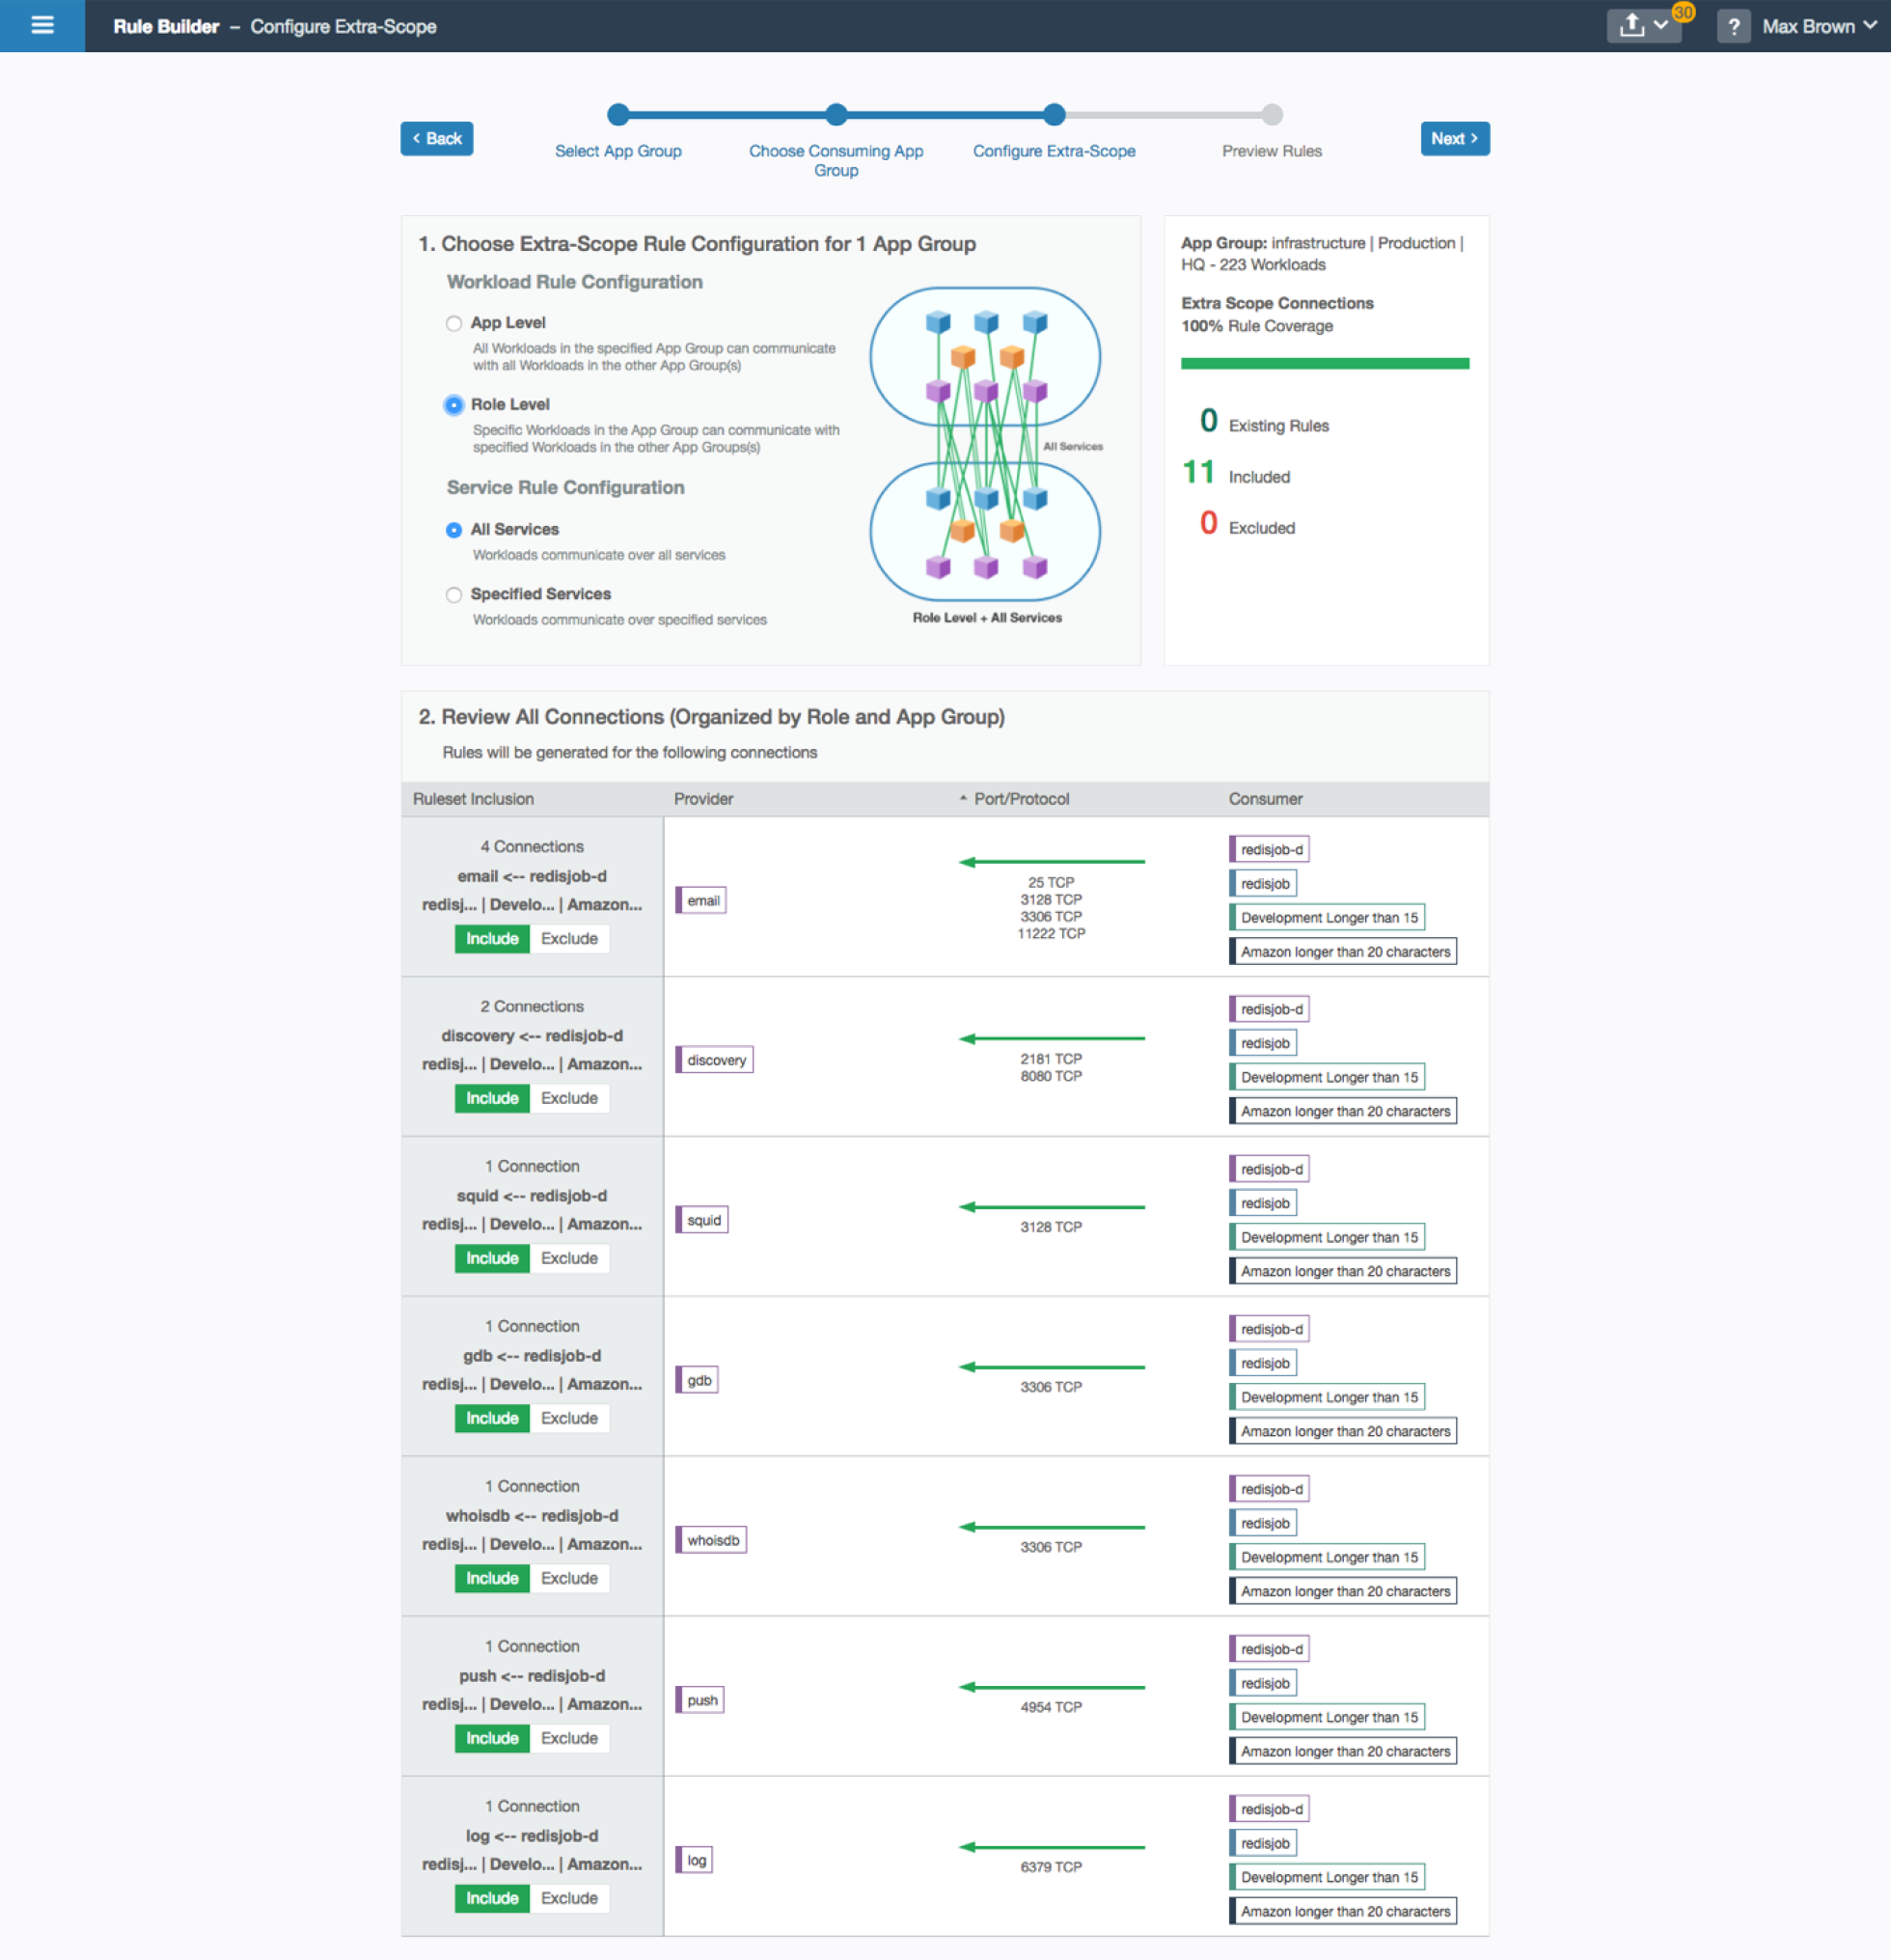Click the email provider label tag
1891x1960 pixels.
tap(701, 900)
